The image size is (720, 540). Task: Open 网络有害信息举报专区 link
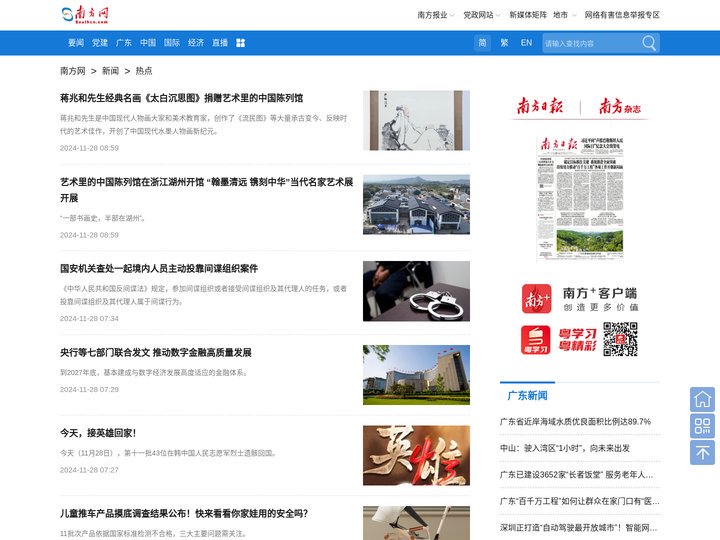pyautogui.click(x=622, y=15)
